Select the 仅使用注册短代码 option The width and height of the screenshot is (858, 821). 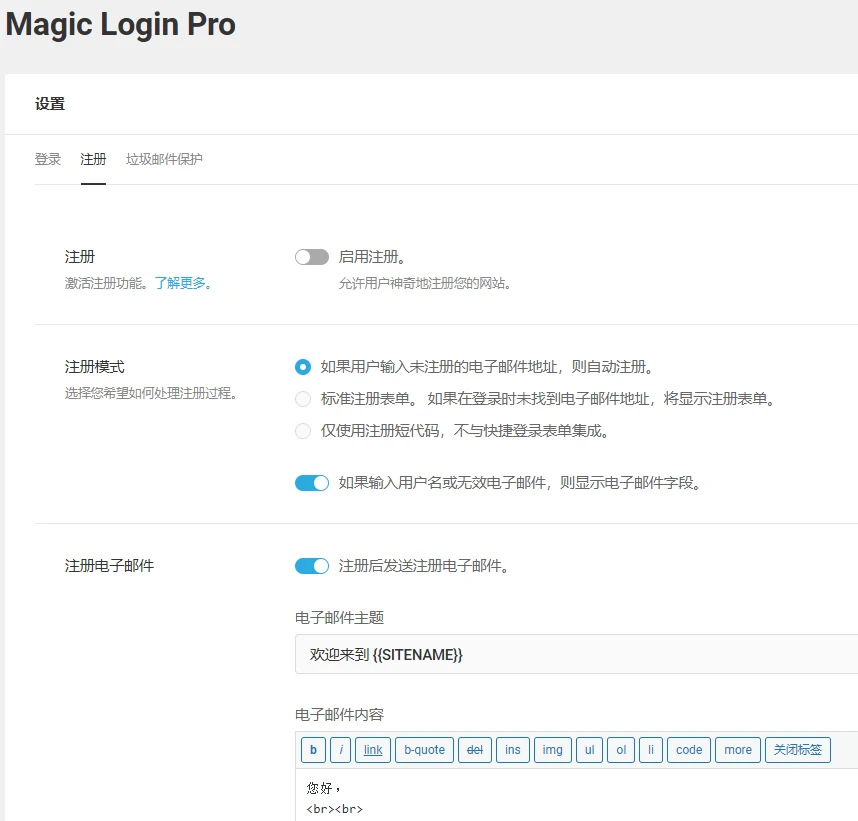click(302, 431)
